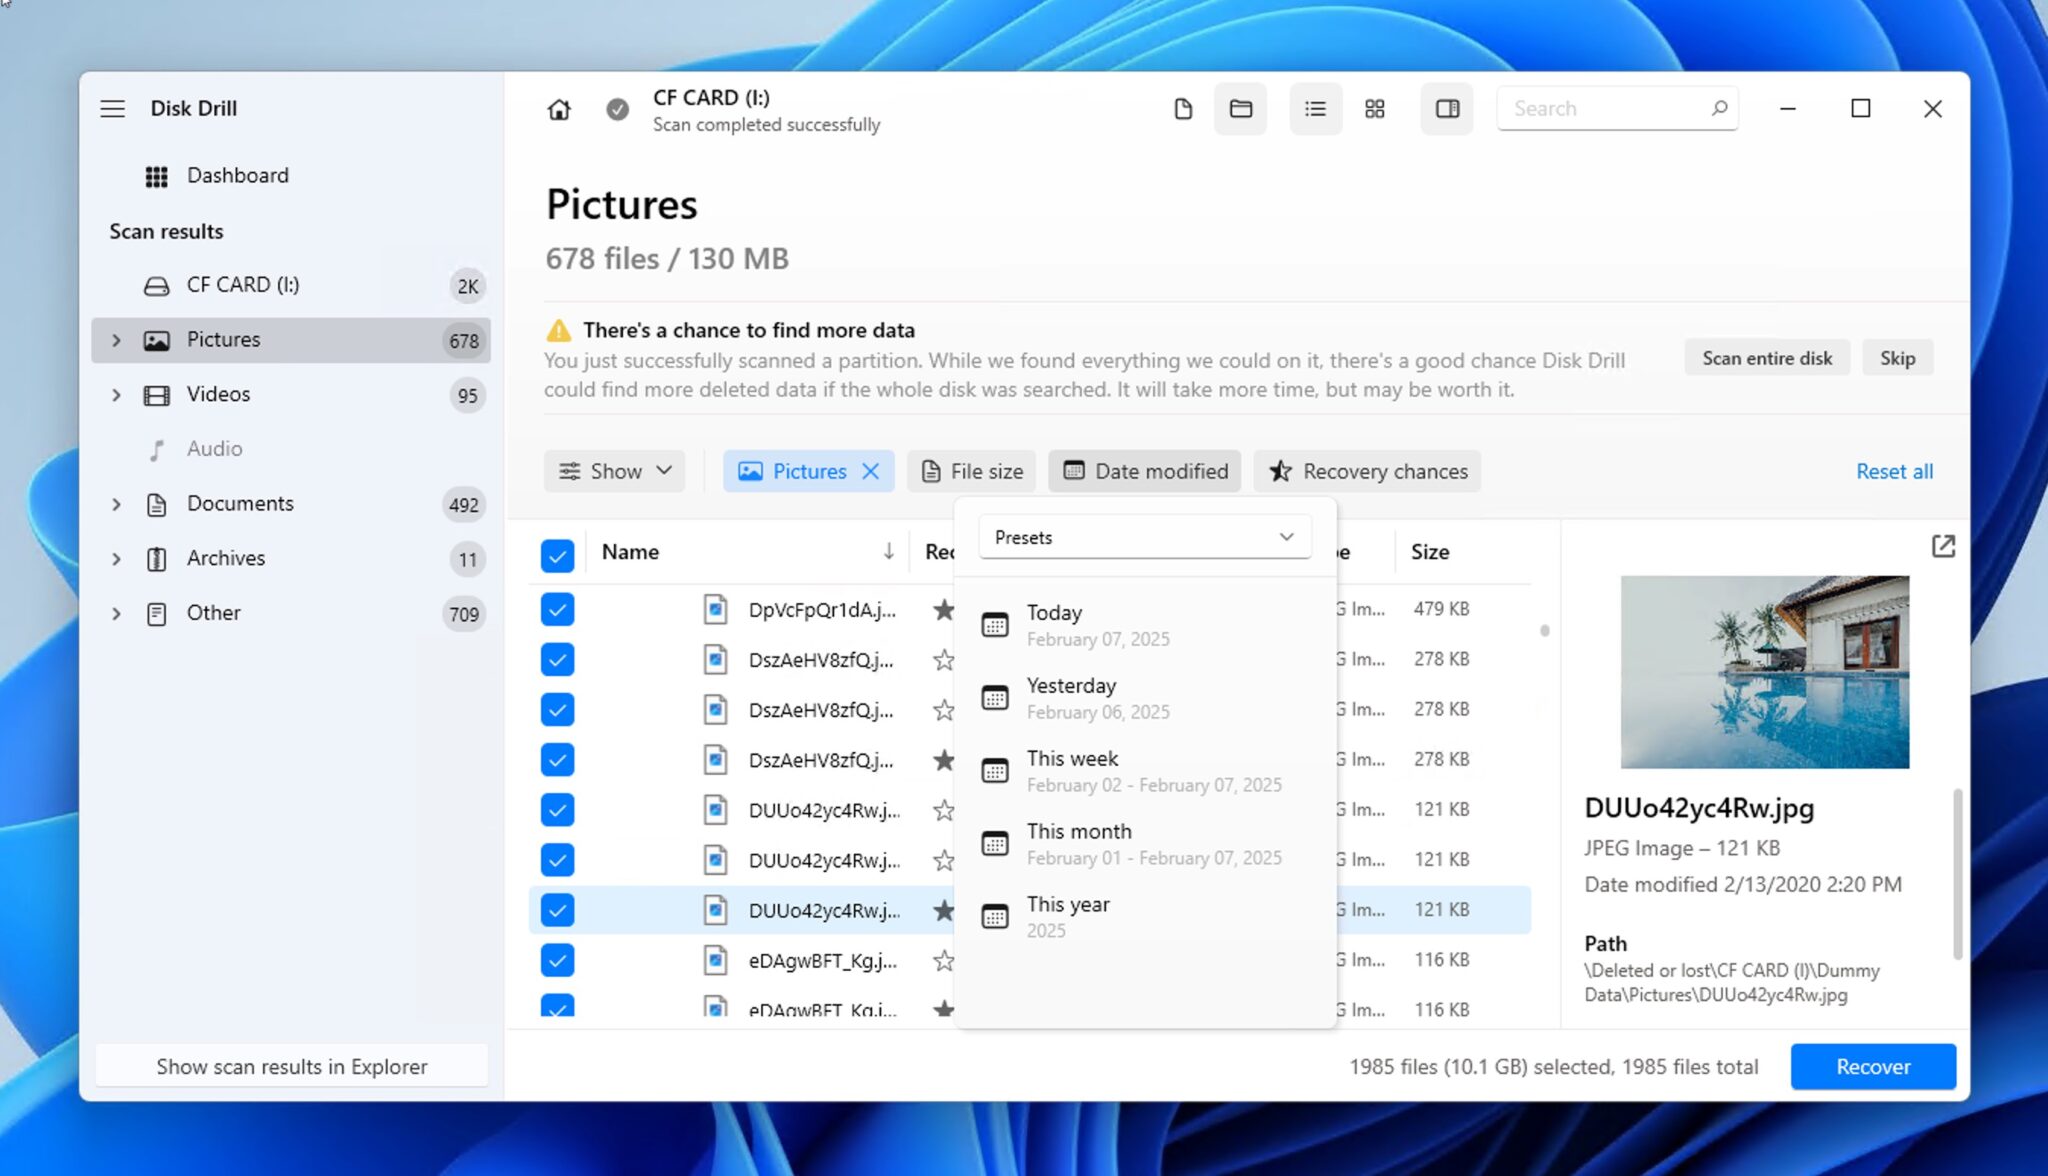Choose This year date preset

[x=1145, y=917]
